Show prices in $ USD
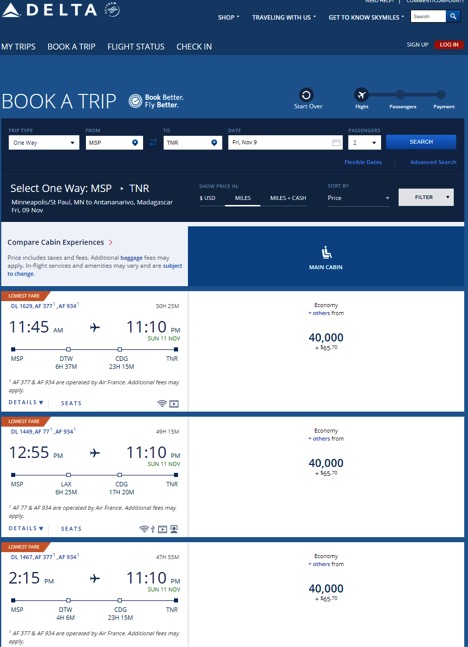The image size is (468, 647). (x=208, y=198)
